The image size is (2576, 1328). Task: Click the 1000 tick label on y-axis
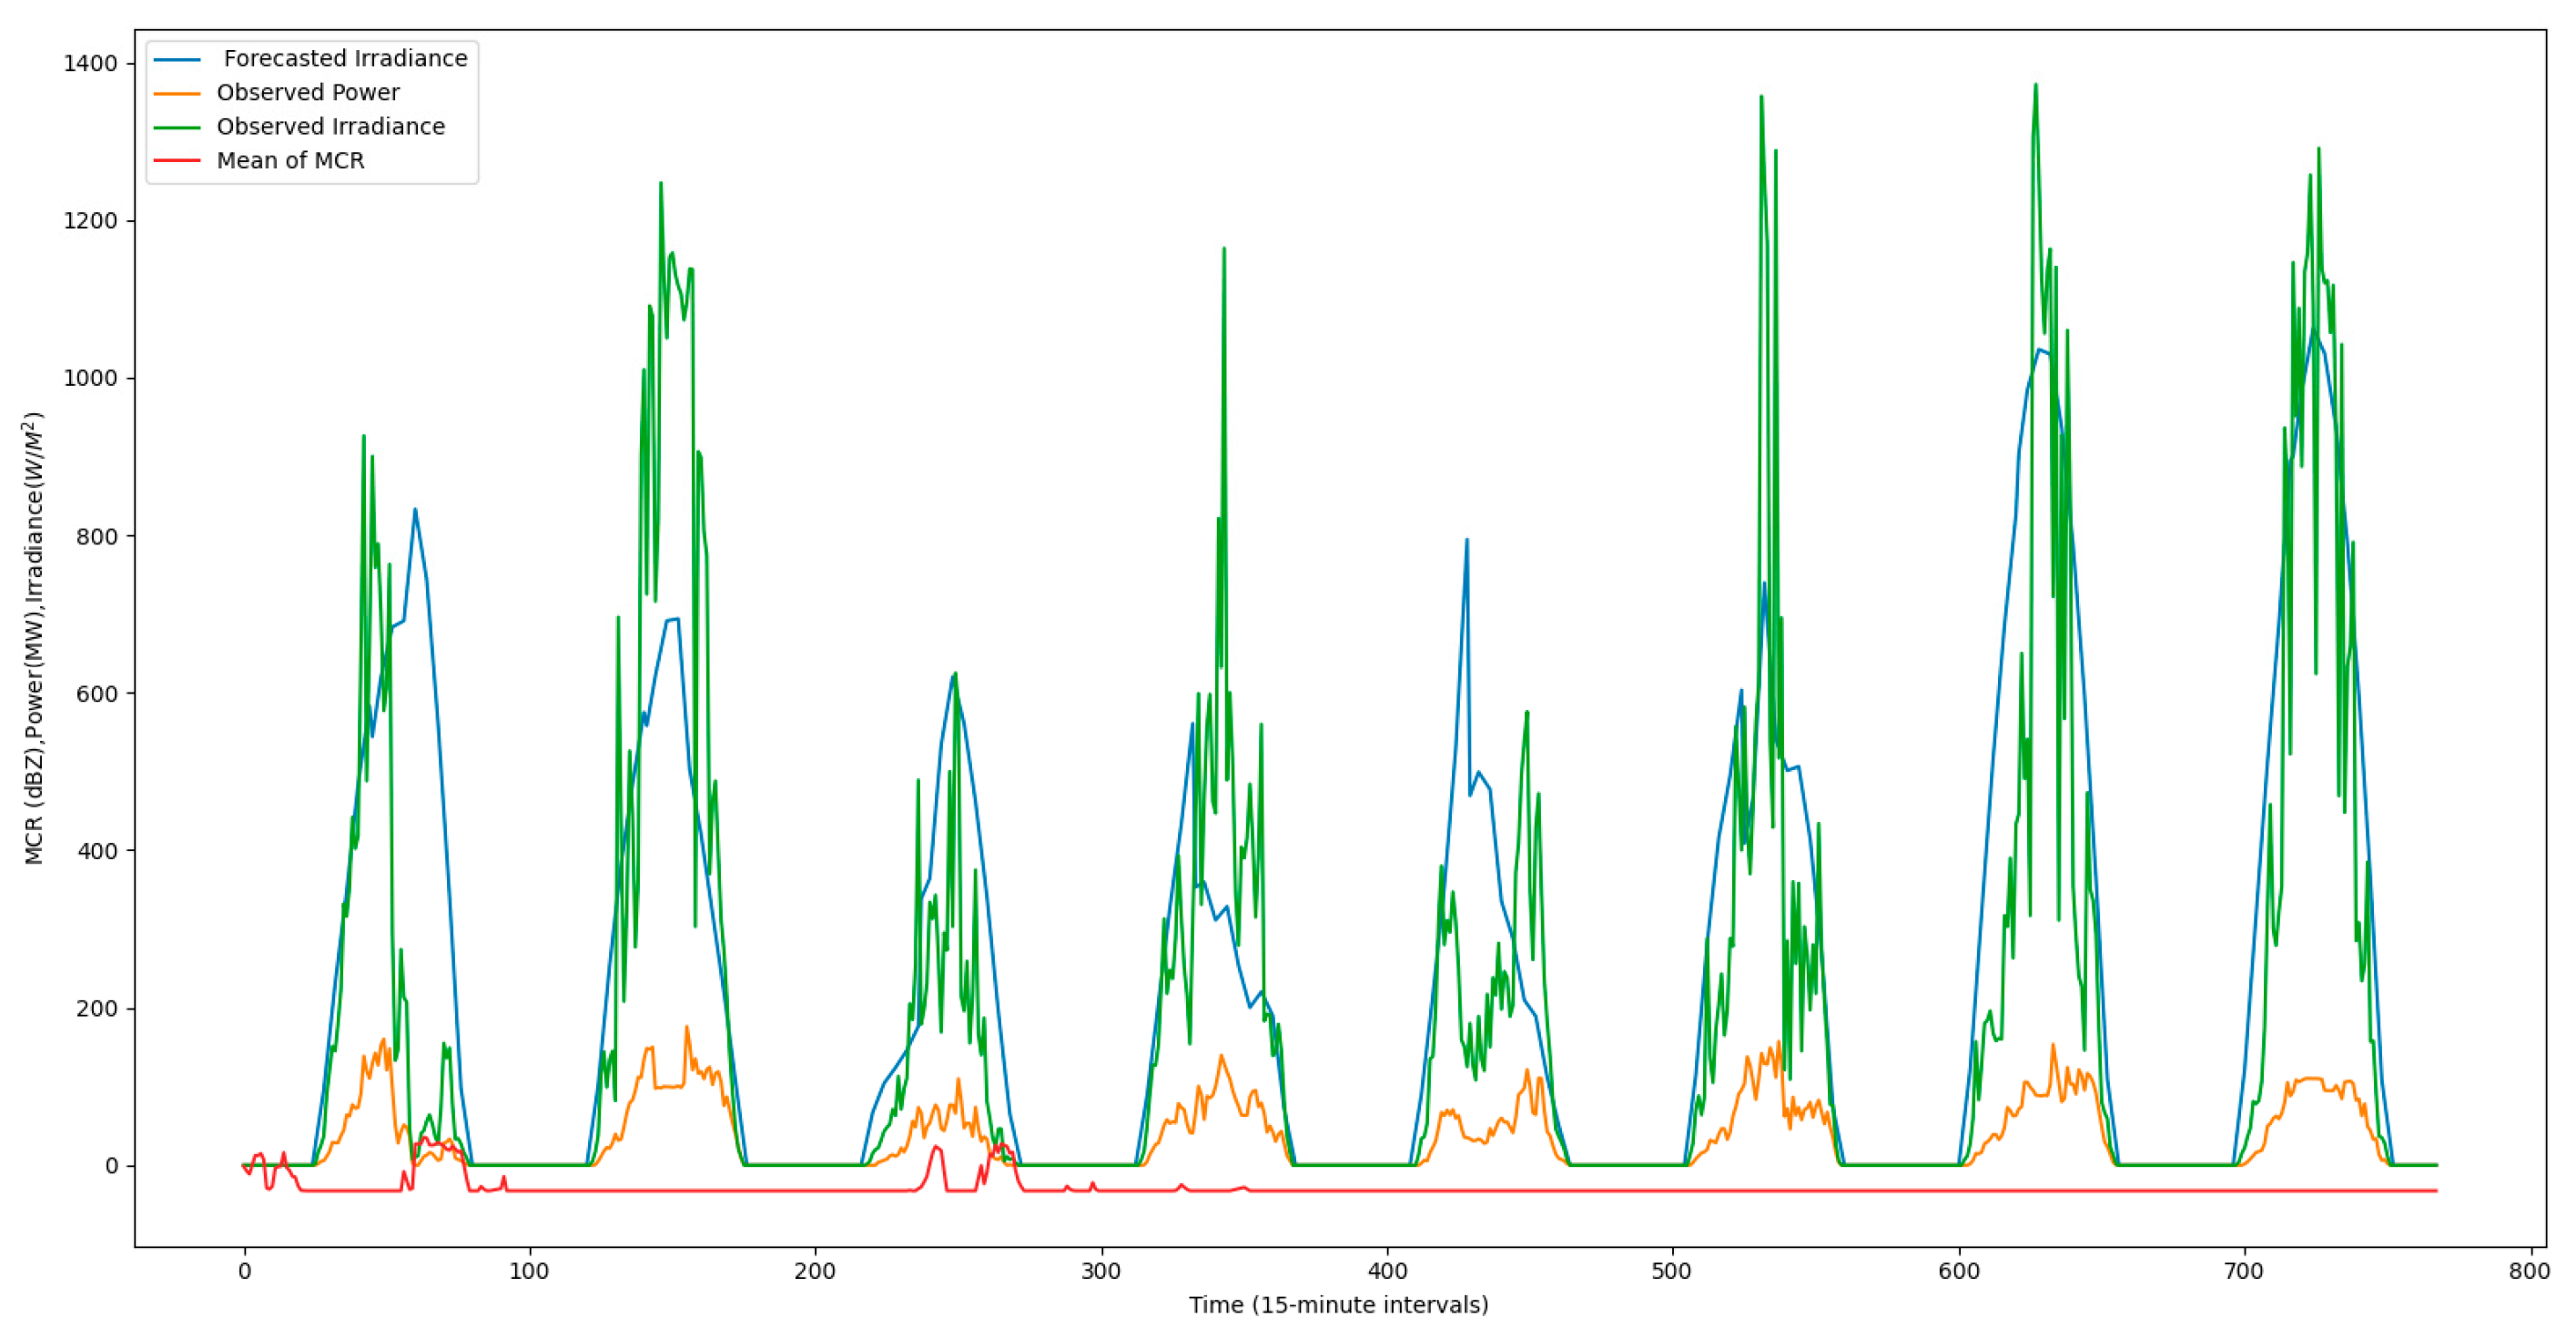90,379
